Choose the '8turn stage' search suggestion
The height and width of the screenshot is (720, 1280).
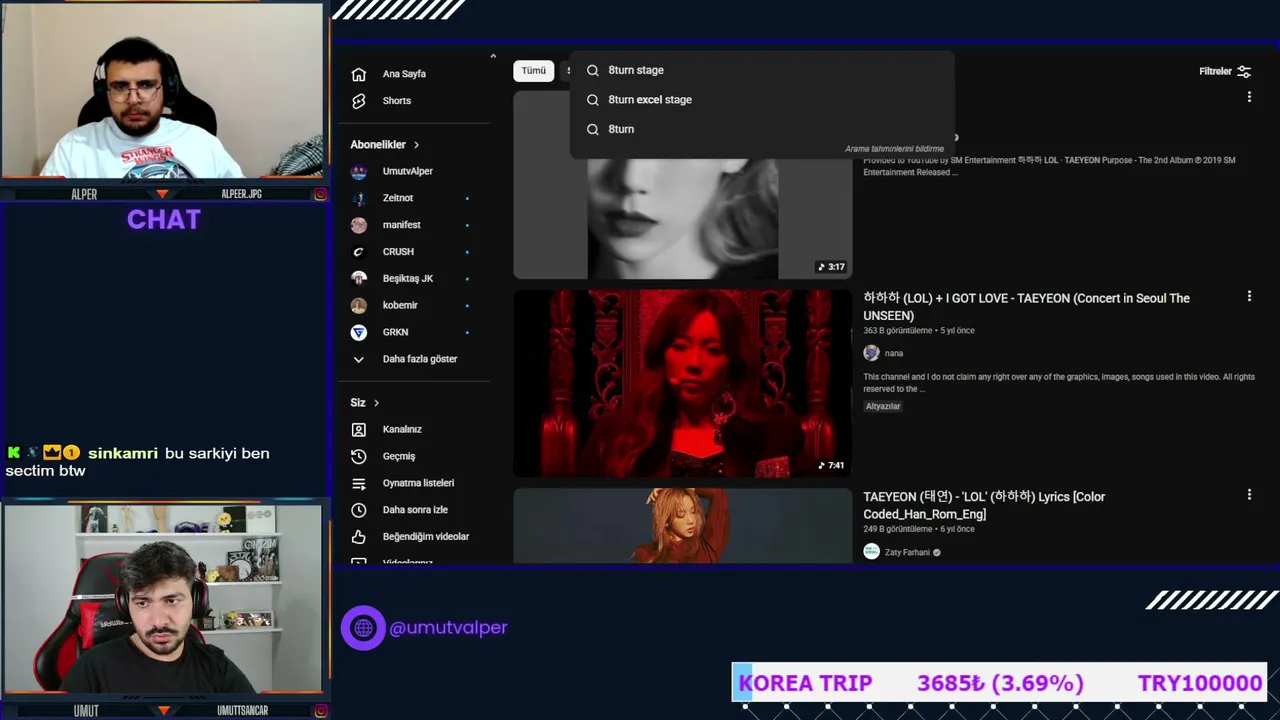click(x=762, y=70)
